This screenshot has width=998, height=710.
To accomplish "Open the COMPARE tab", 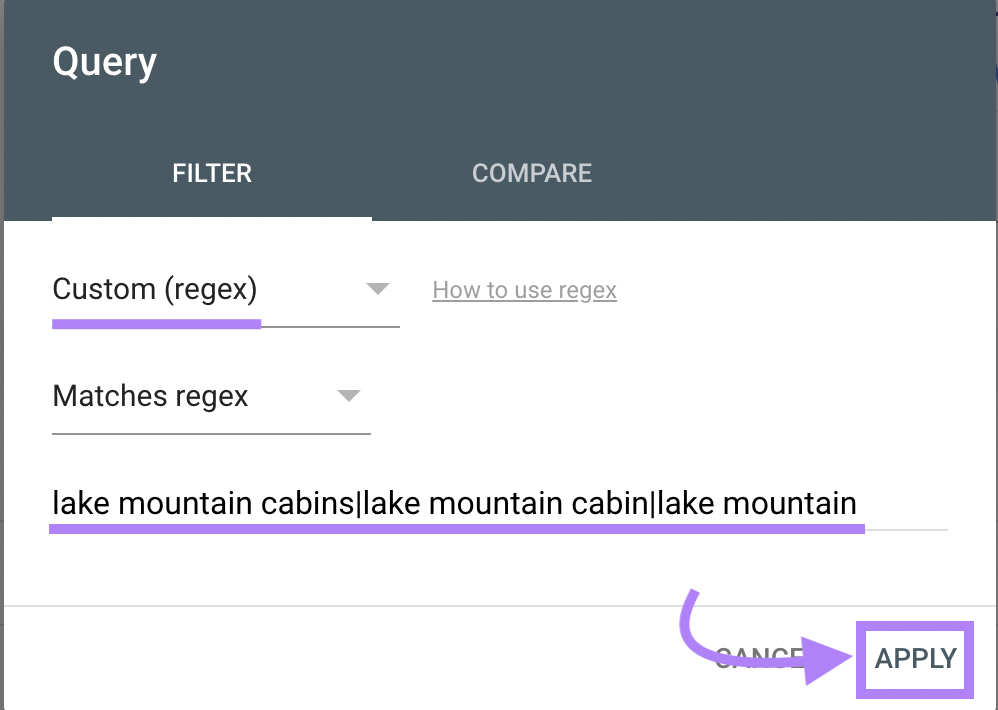I will click(x=532, y=173).
